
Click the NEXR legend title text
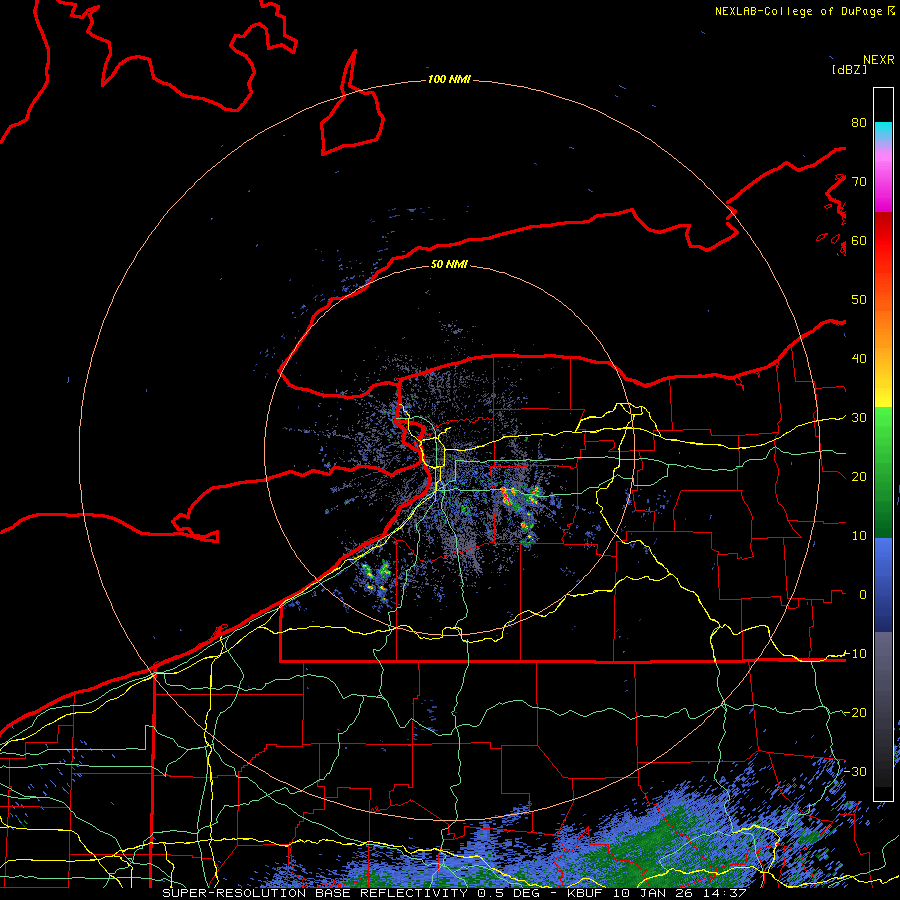pos(879,60)
